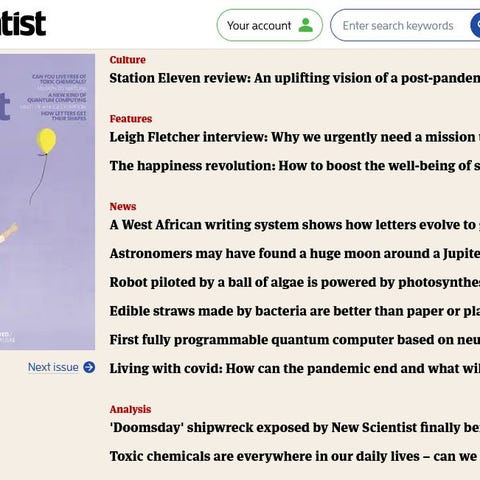Open the Living with covid article
480x480 pixels.
[x=295, y=369]
